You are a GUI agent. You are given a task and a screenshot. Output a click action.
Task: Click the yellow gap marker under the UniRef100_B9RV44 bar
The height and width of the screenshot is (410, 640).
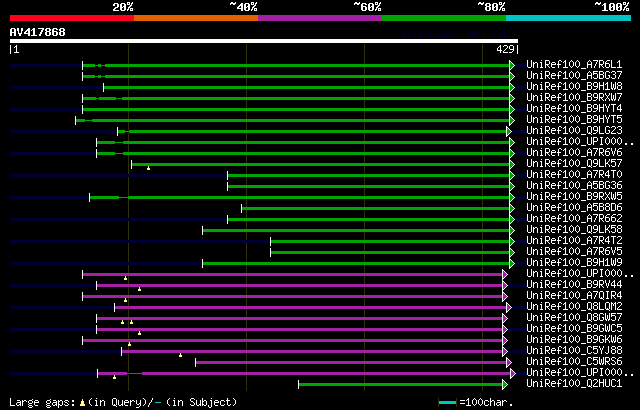[x=140, y=289]
